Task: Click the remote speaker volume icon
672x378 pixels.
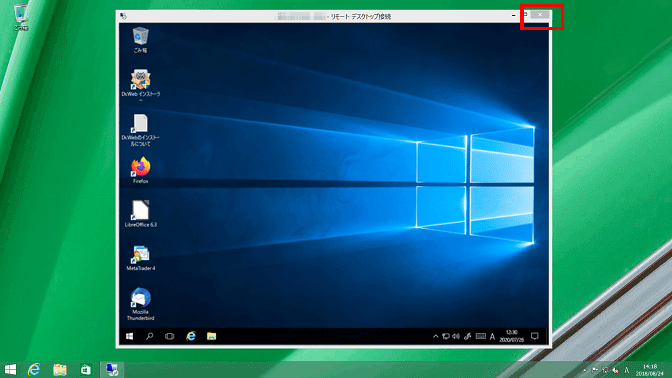Action: click(x=456, y=336)
